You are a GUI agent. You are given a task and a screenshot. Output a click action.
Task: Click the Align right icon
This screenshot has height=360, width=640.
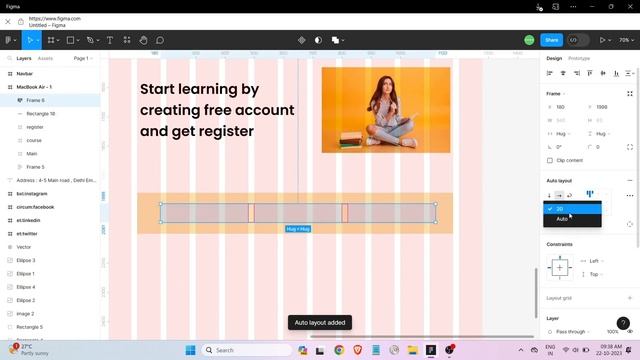pyautogui.click(x=576, y=73)
